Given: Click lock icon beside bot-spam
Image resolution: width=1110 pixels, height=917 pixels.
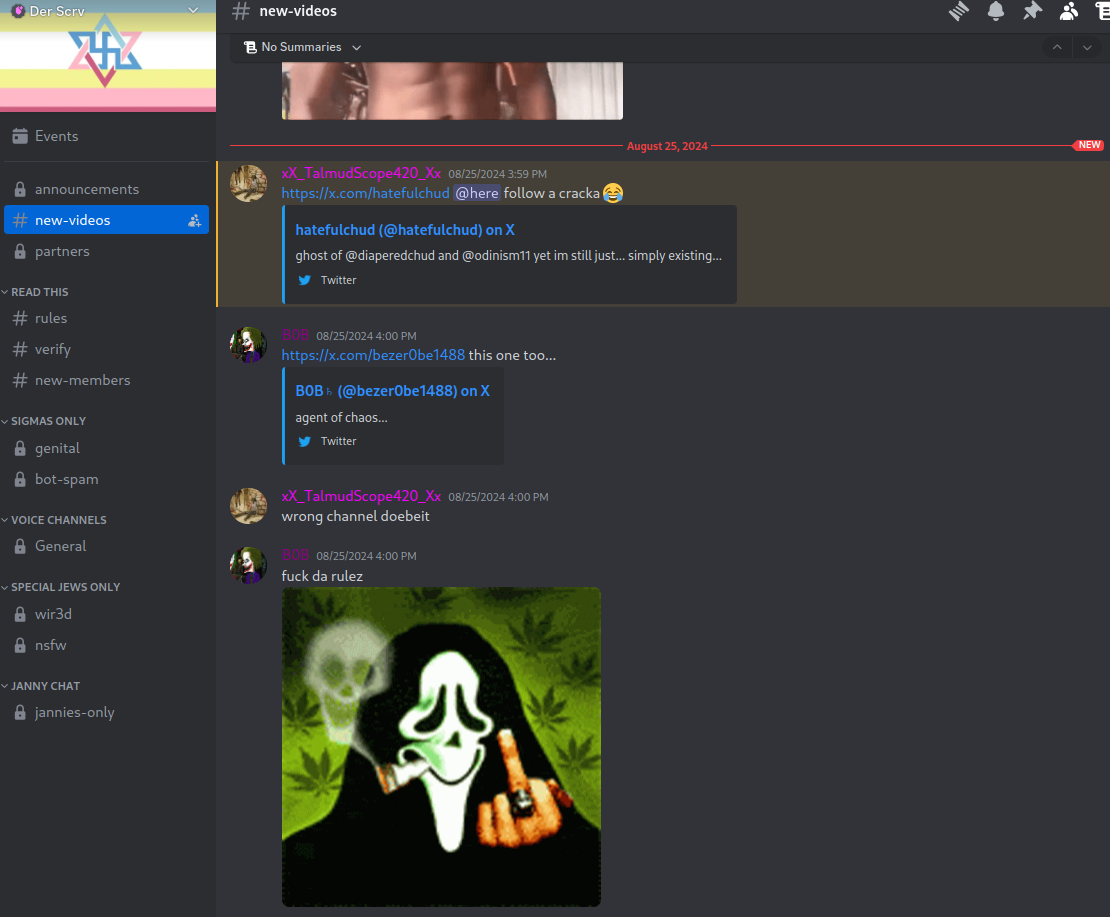Looking at the screenshot, I should click(20, 479).
